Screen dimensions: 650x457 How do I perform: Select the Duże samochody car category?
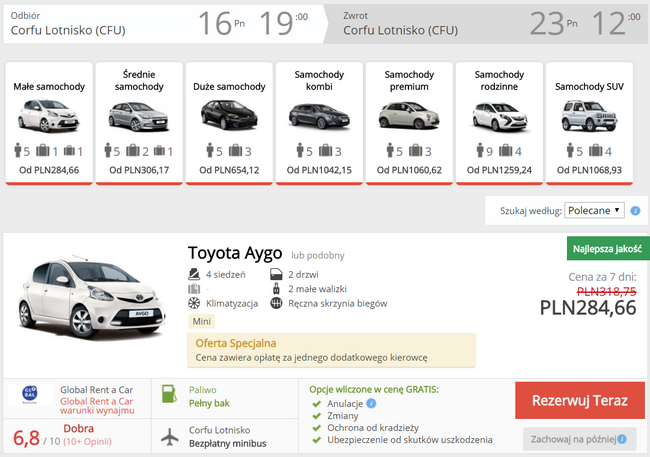(x=229, y=123)
